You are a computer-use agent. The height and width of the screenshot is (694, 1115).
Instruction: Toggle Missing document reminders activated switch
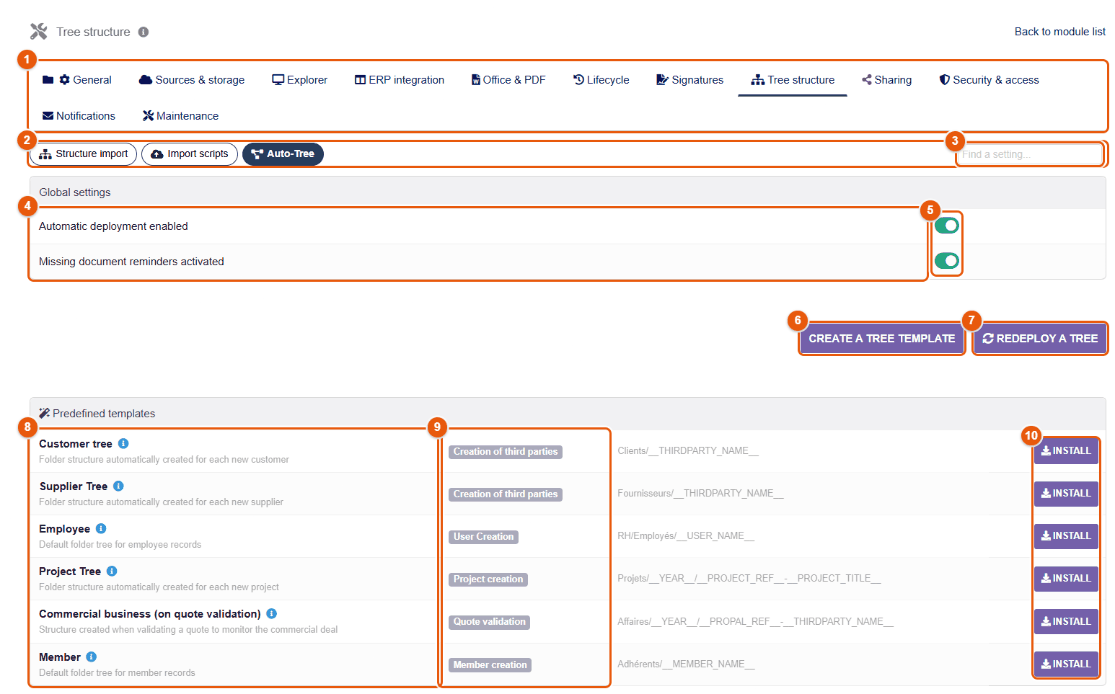[x=946, y=261]
